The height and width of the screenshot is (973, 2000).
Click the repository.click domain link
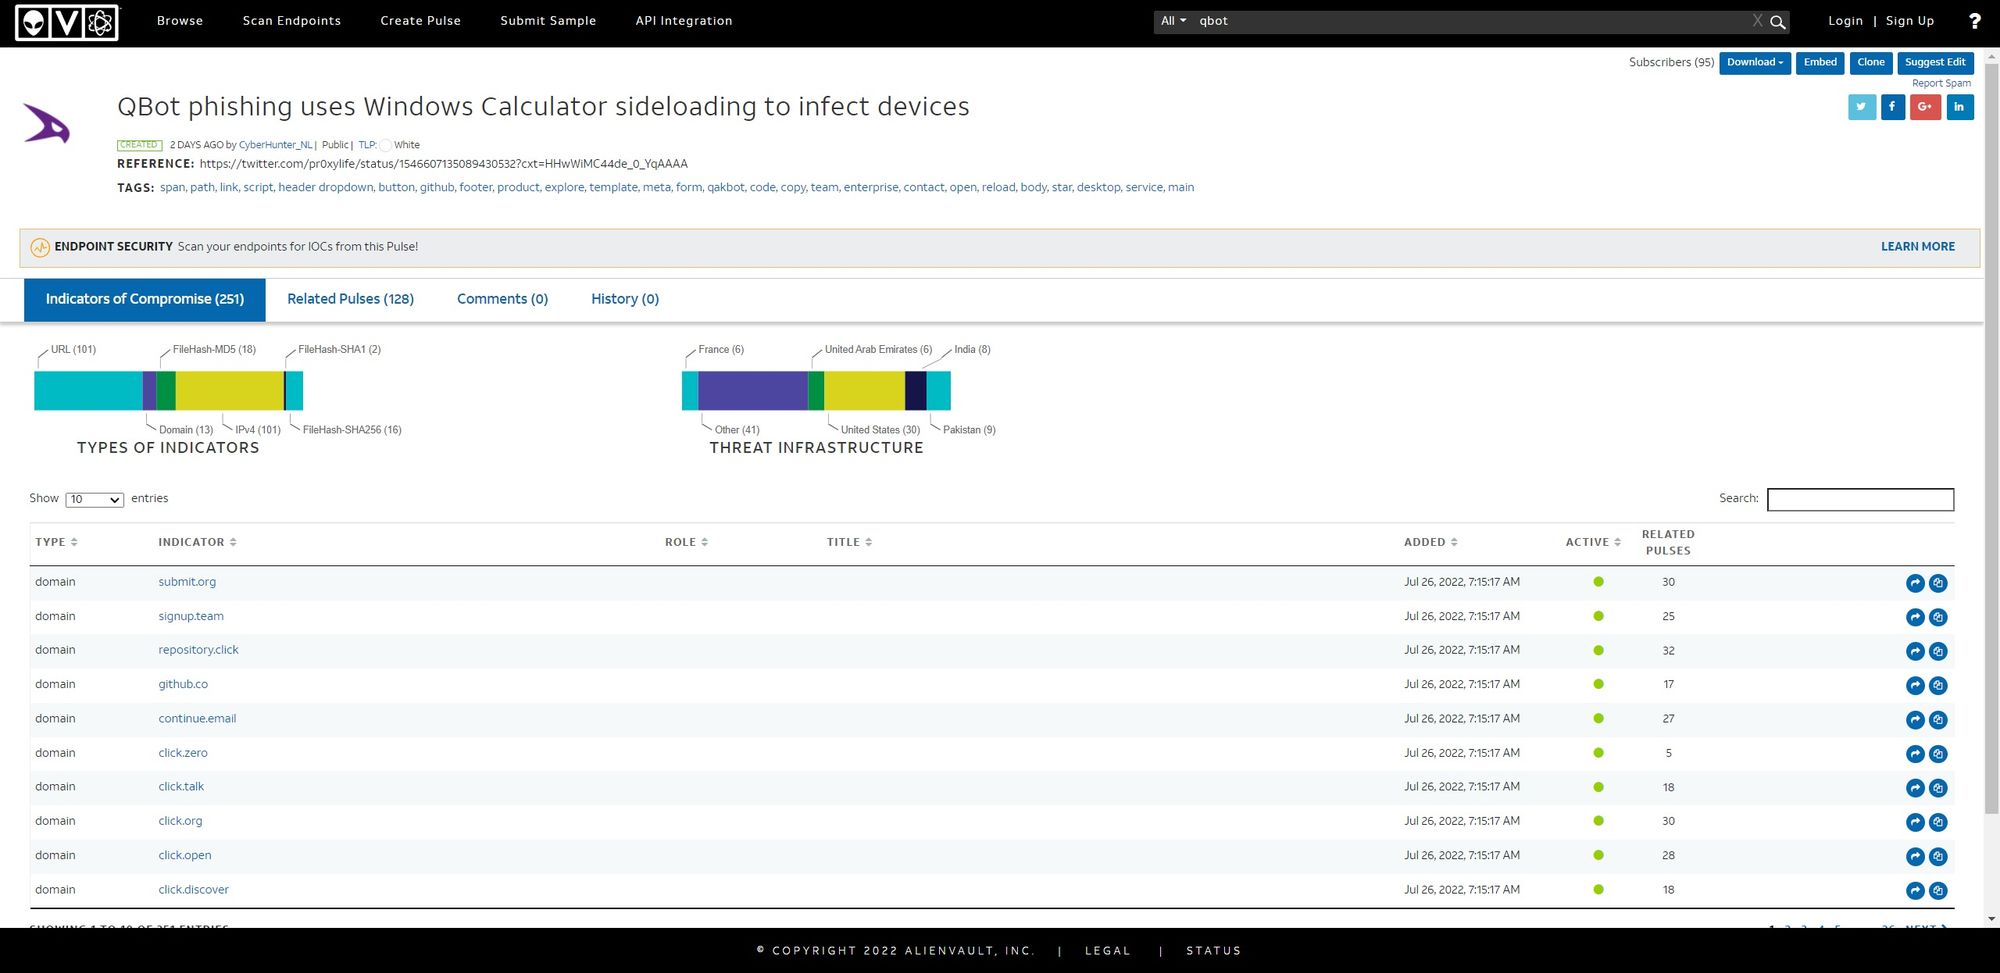pyautogui.click(x=198, y=650)
